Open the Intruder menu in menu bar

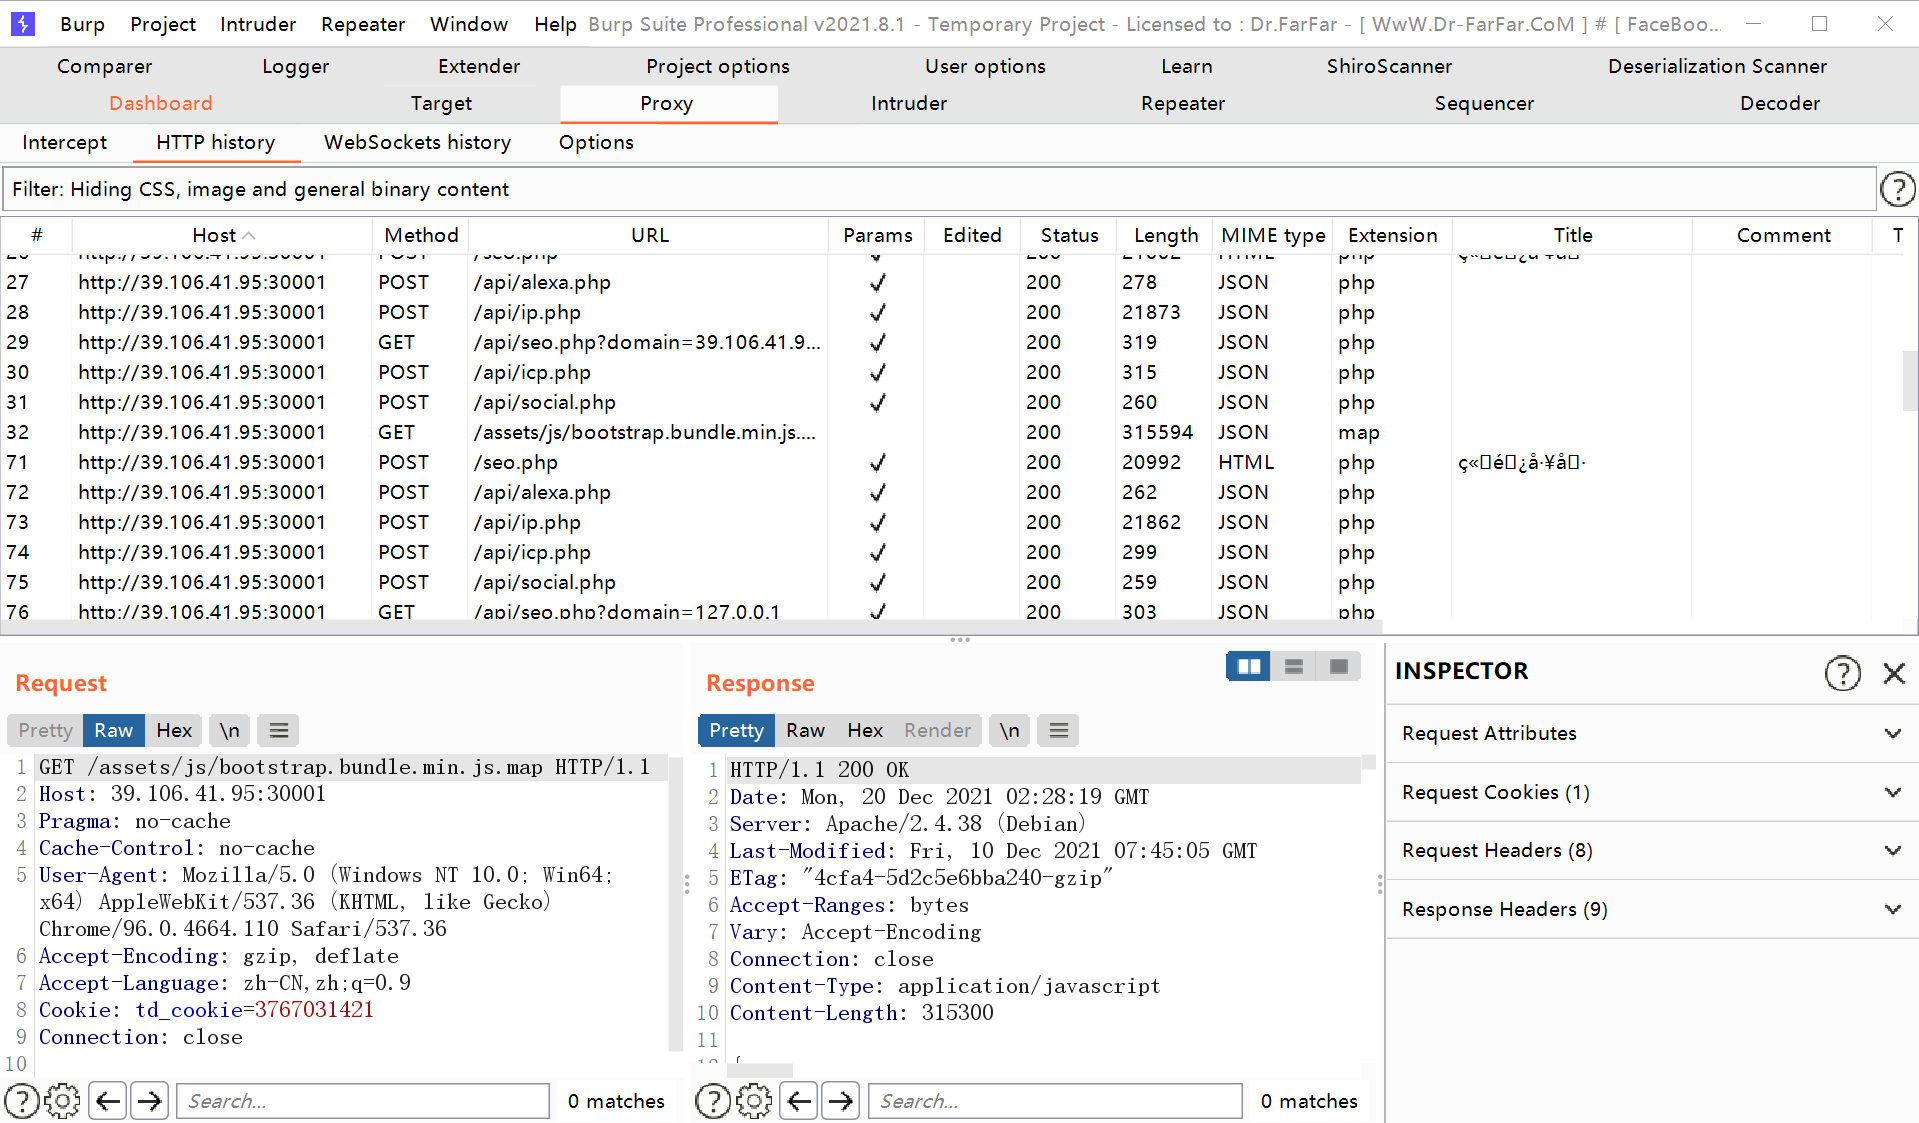(258, 24)
